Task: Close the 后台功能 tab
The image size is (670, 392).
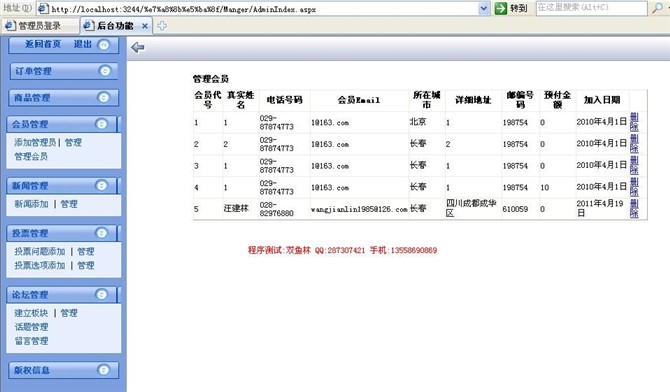Action: (x=145, y=26)
